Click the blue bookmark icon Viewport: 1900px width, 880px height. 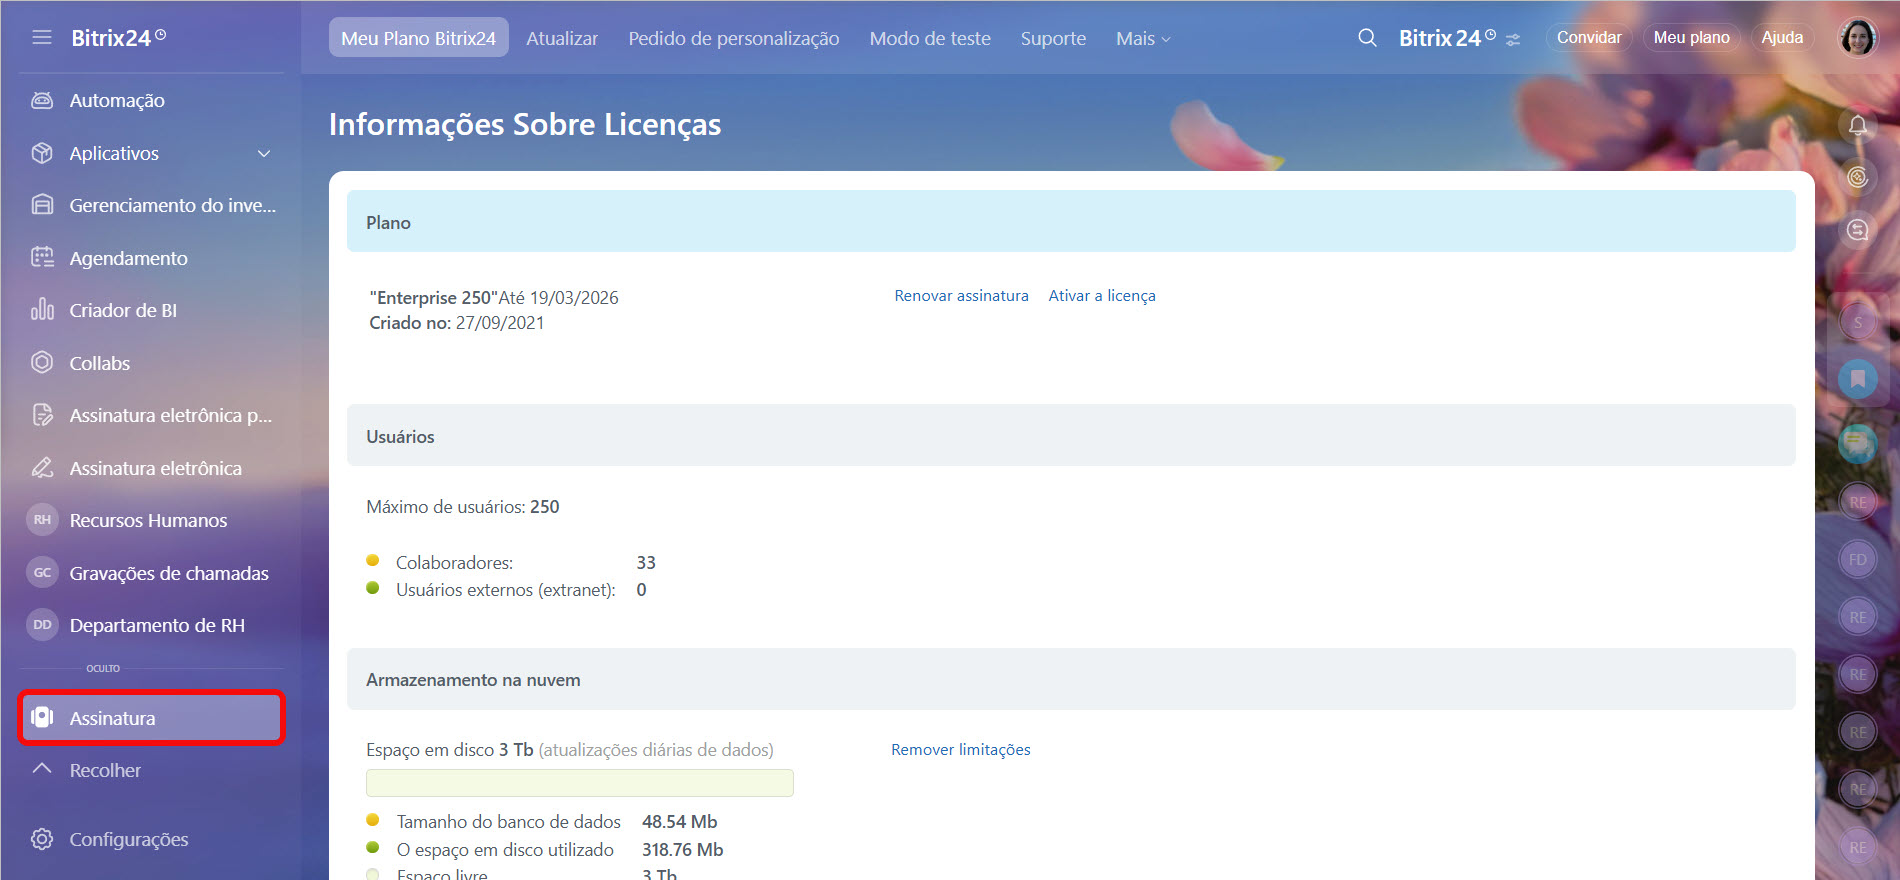[1858, 379]
